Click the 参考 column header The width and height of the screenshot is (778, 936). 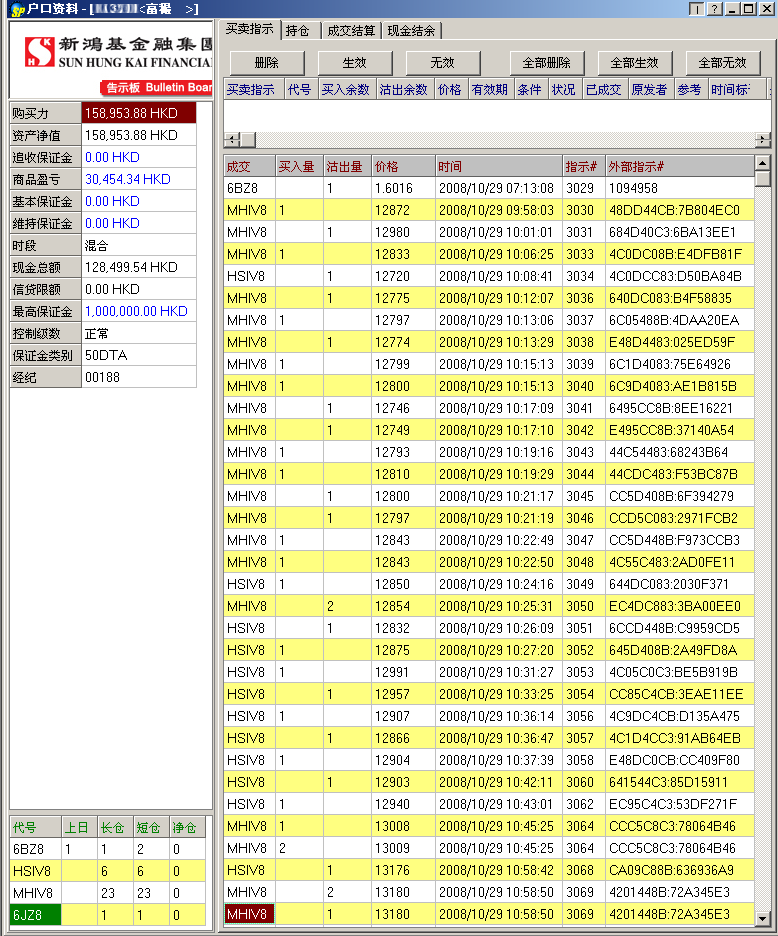coord(690,90)
